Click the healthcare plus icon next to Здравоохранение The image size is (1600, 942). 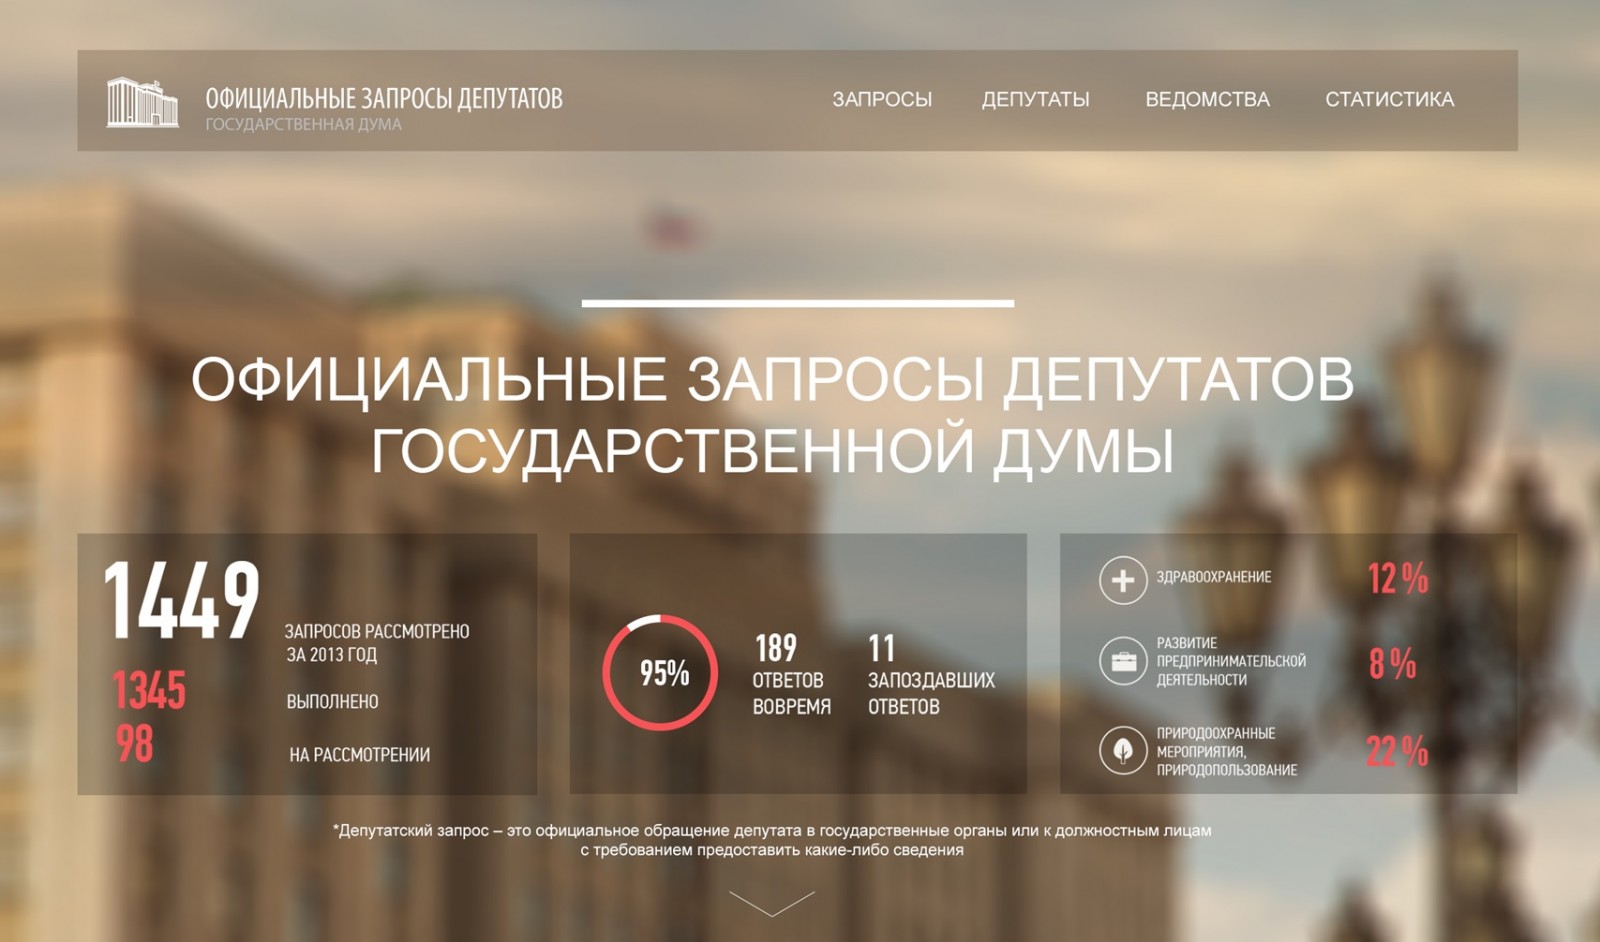tap(1123, 580)
